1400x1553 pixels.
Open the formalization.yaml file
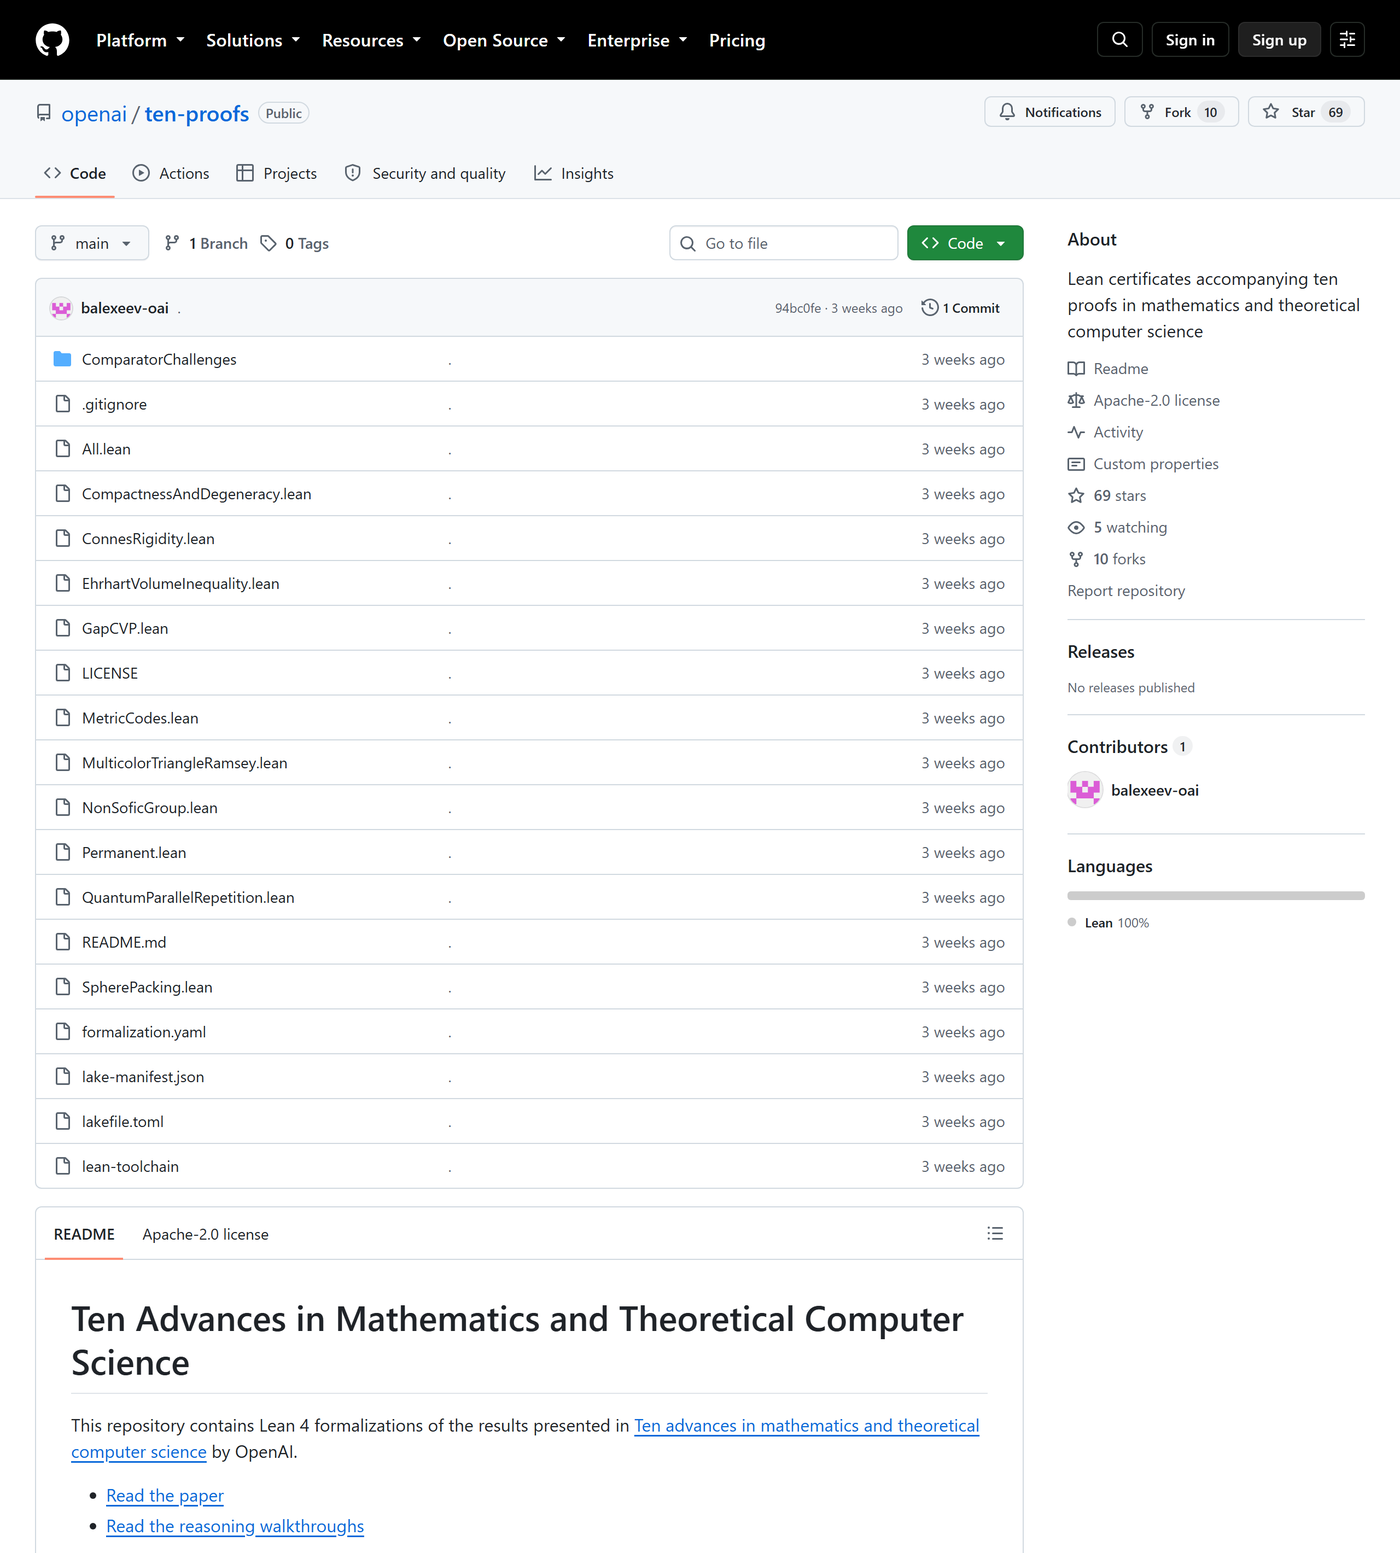coord(144,1032)
